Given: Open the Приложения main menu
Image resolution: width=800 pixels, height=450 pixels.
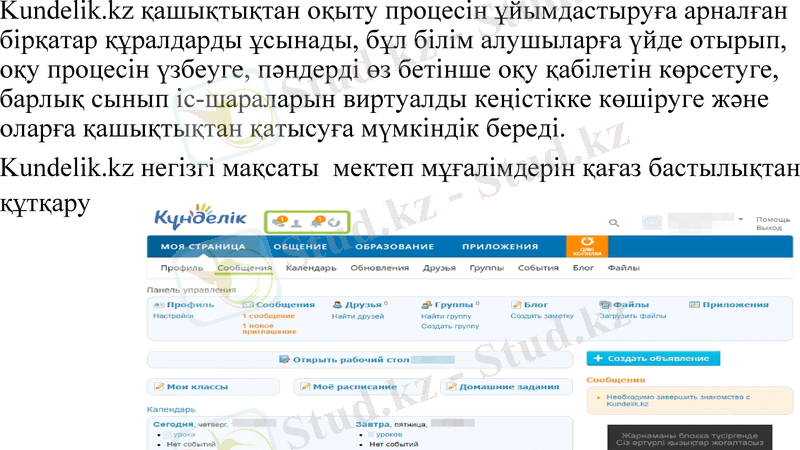Looking at the screenshot, I should point(500,247).
